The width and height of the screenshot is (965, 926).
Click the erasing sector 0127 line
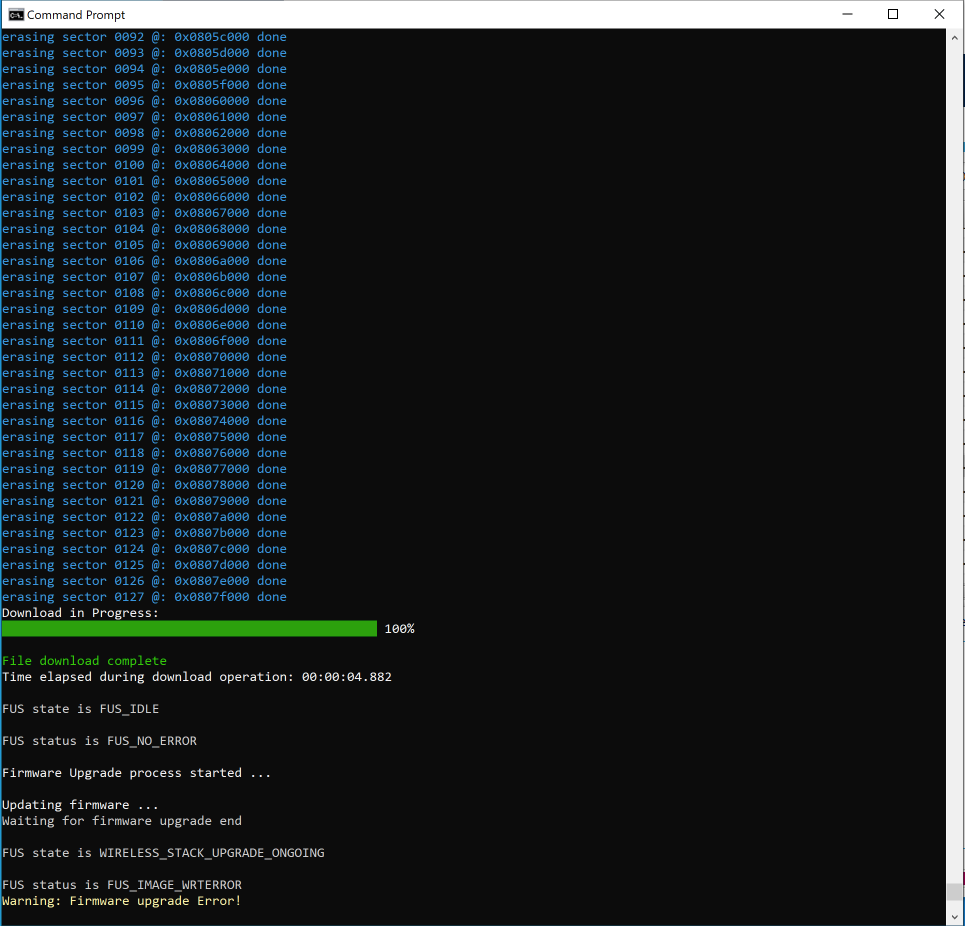[x=144, y=597]
